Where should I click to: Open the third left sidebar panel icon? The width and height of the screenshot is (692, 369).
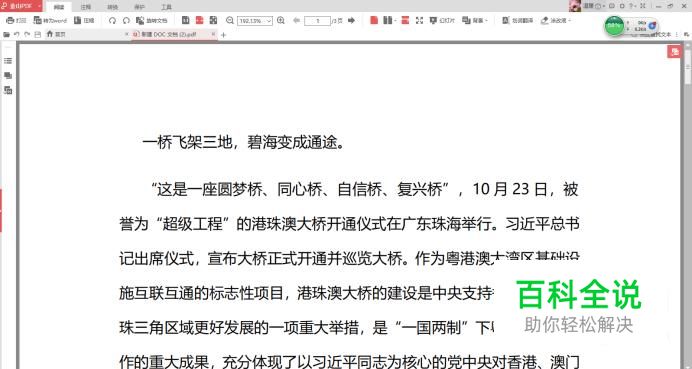coord(8,90)
